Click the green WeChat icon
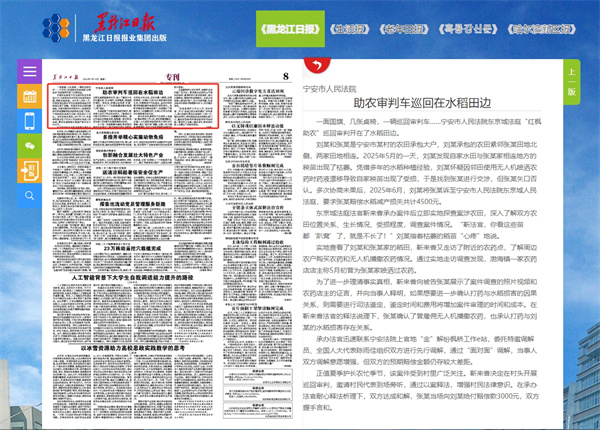The height and width of the screenshot is (430, 600). [x=29, y=146]
